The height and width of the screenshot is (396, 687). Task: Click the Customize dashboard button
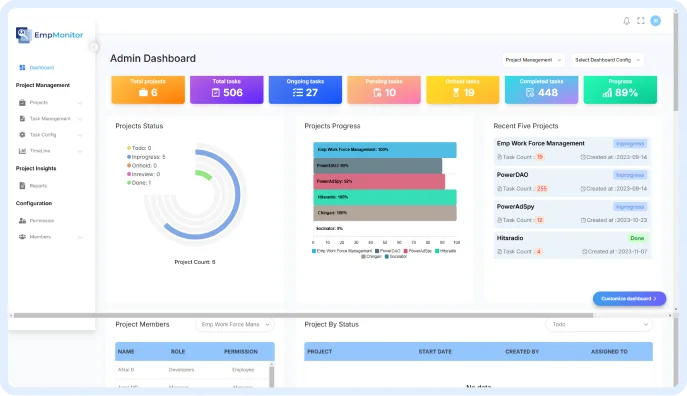pos(629,299)
